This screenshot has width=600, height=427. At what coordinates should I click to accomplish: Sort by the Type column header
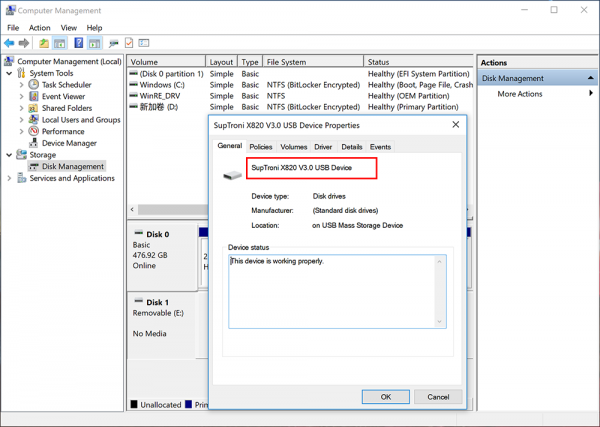(x=250, y=62)
